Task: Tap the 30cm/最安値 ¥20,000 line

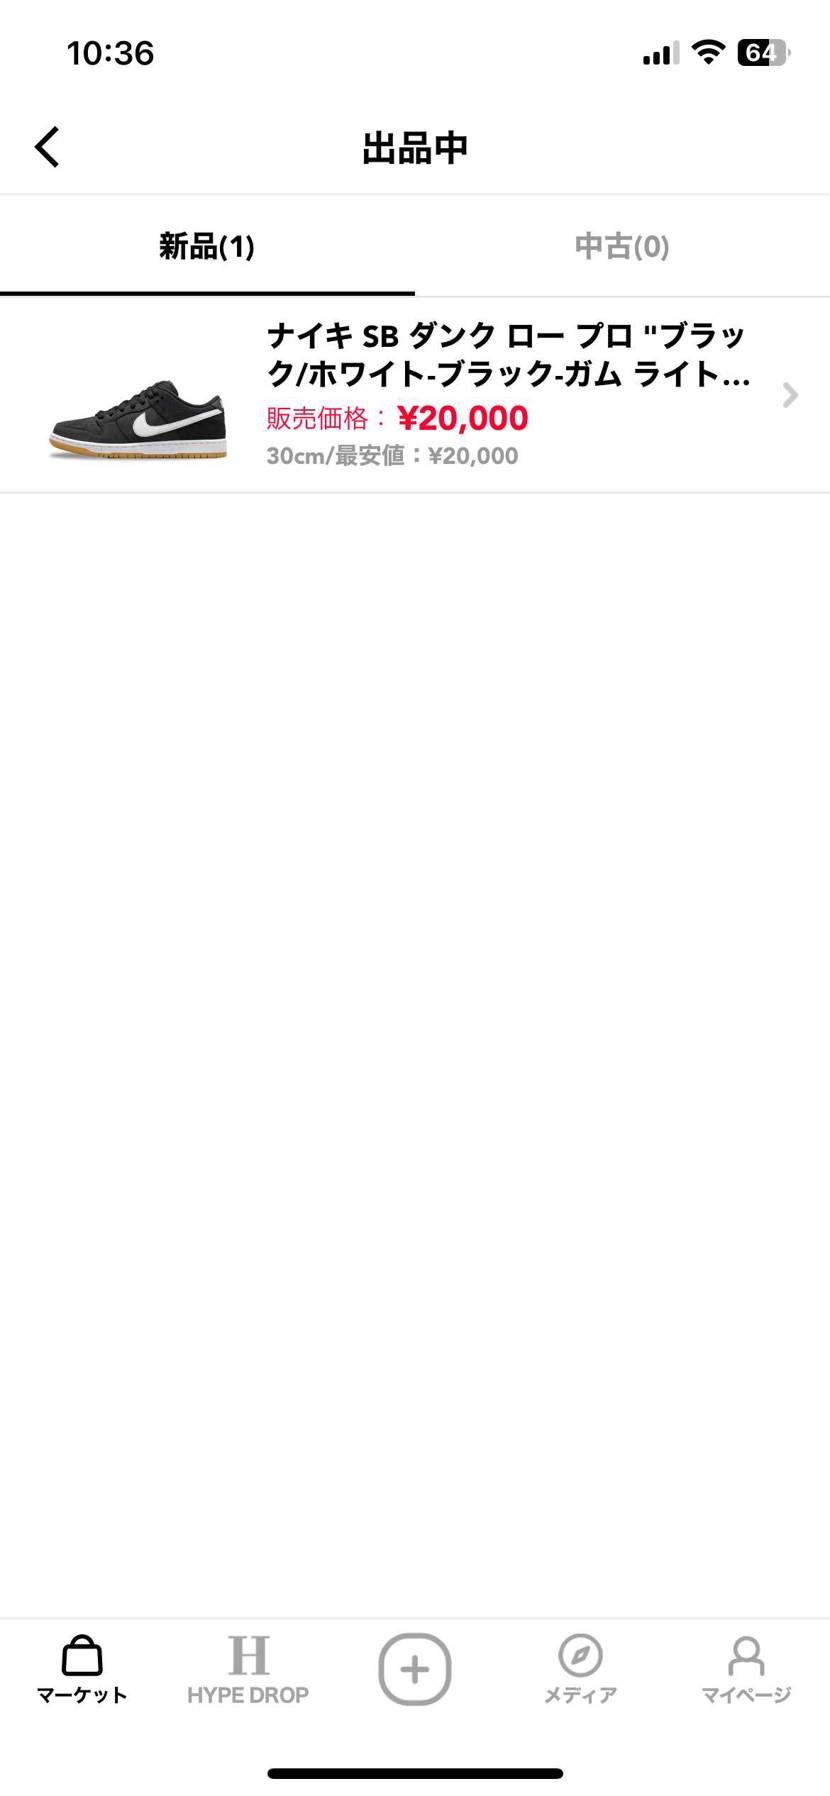Action: click(392, 456)
